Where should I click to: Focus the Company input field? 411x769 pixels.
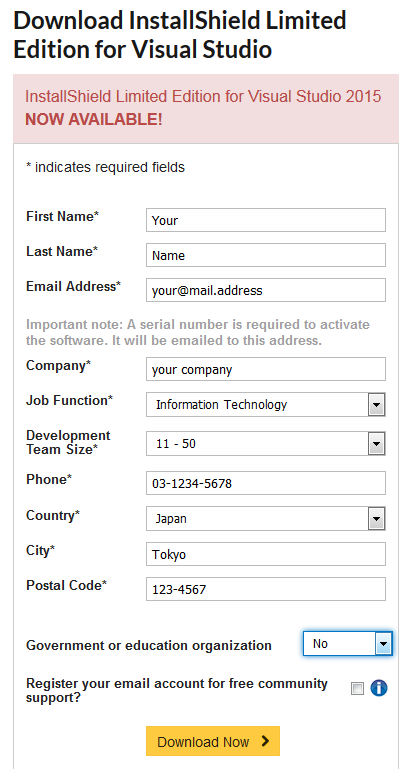pyautogui.click(x=266, y=369)
